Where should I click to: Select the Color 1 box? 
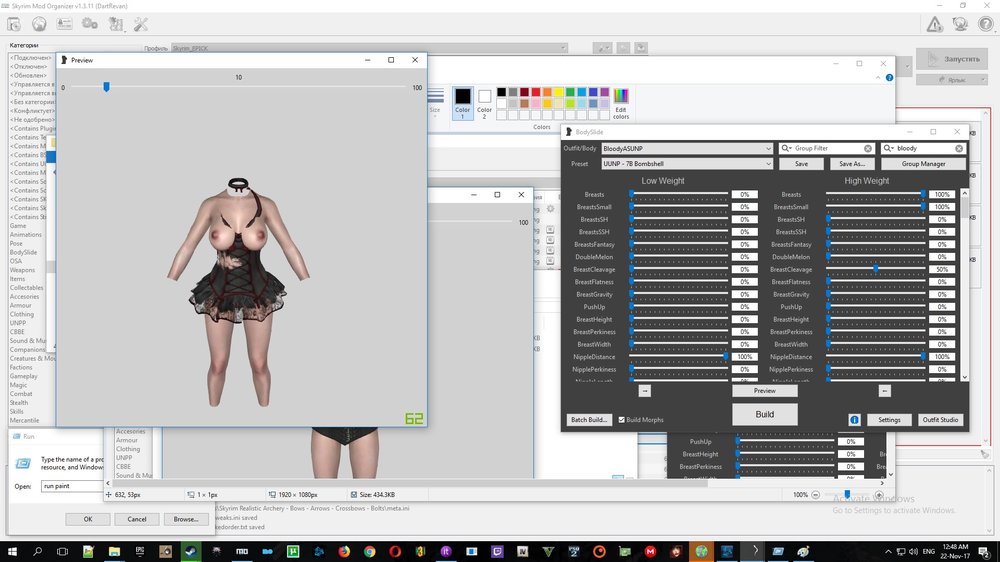point(462,103)
